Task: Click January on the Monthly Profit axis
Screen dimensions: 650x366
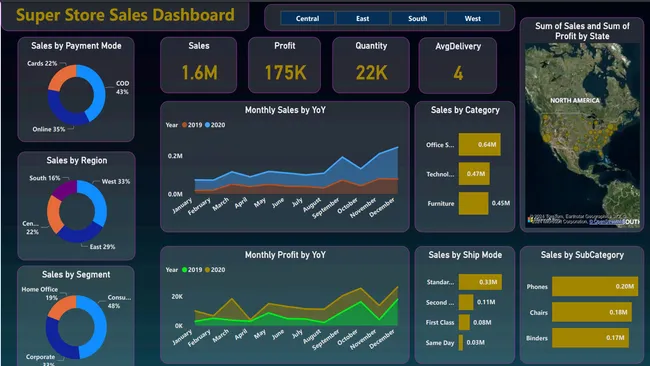Action: 182,337
